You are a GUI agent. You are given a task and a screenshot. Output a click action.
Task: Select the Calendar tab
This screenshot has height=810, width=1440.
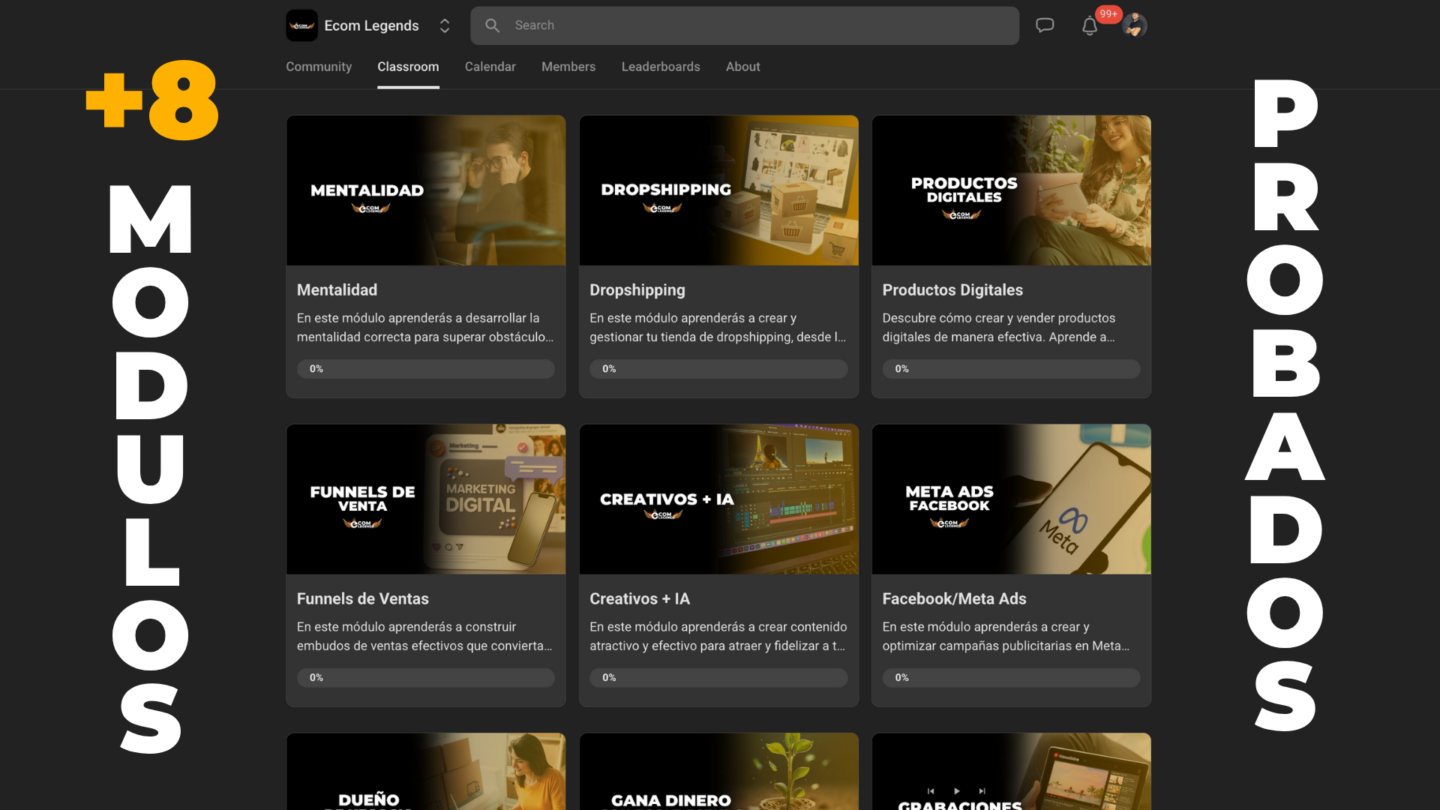(490, 67)
